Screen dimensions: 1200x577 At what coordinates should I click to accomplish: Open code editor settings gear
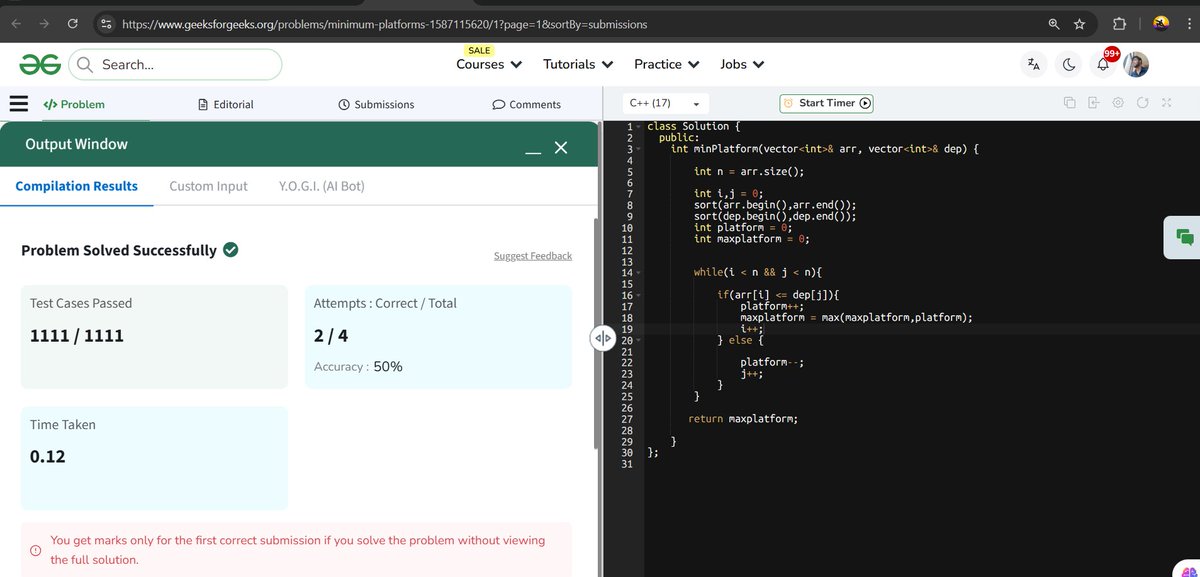(1118, 103)
